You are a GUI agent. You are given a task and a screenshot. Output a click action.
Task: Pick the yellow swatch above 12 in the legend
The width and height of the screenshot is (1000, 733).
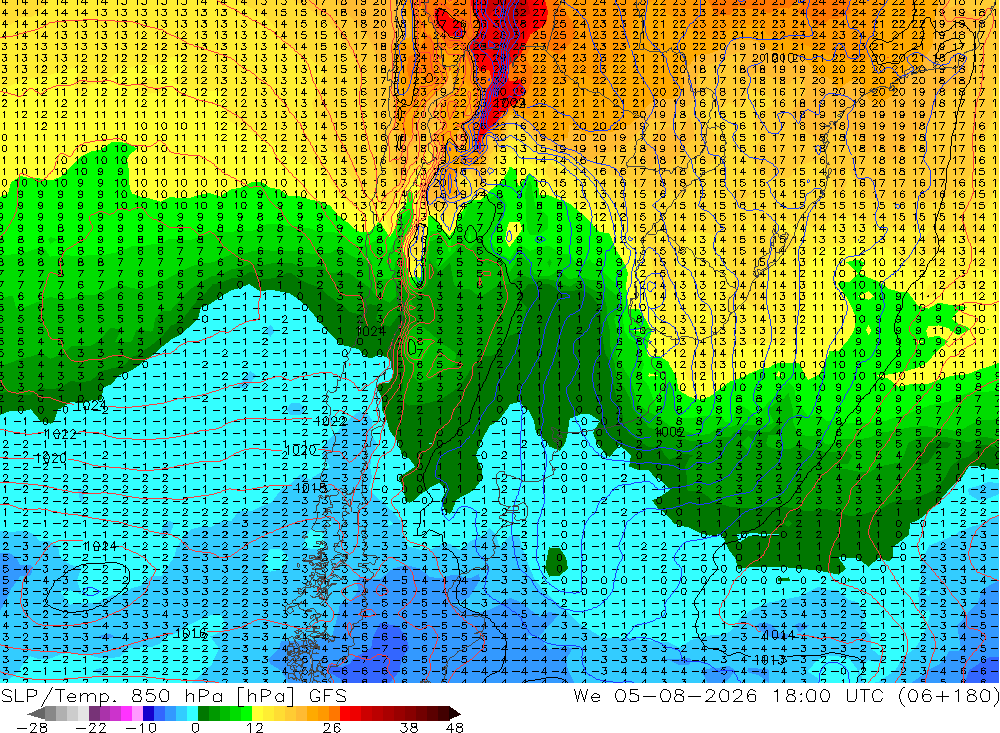coord(258,713)
